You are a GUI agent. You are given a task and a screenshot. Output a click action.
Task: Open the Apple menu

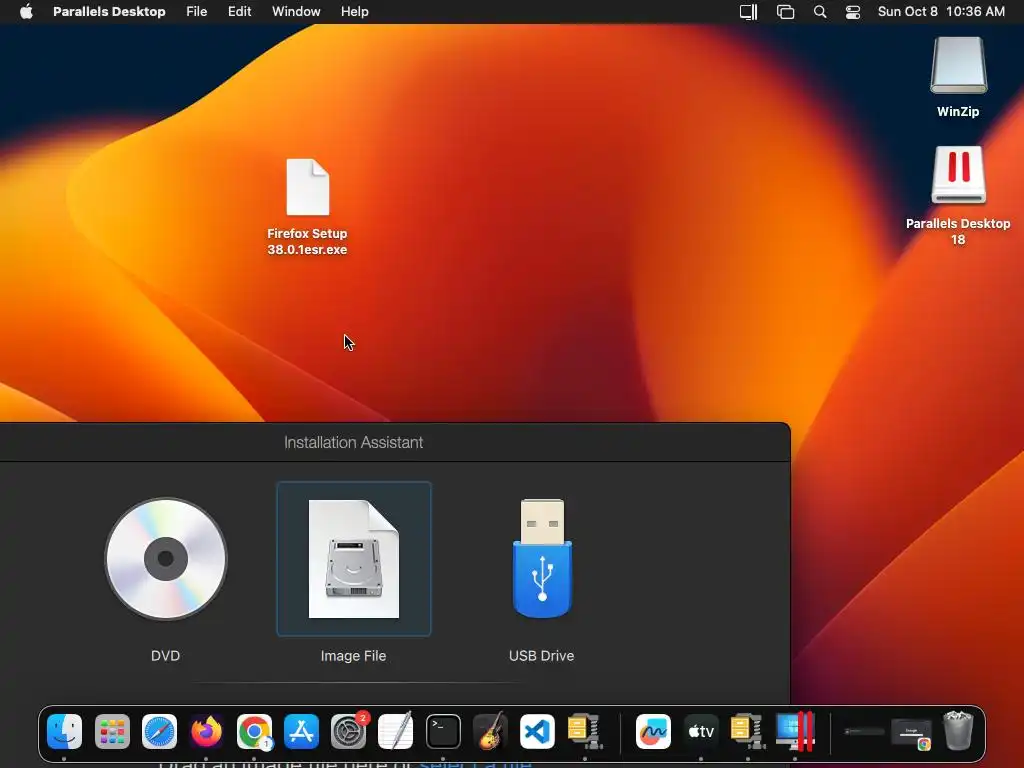click(x=26, y=12)
